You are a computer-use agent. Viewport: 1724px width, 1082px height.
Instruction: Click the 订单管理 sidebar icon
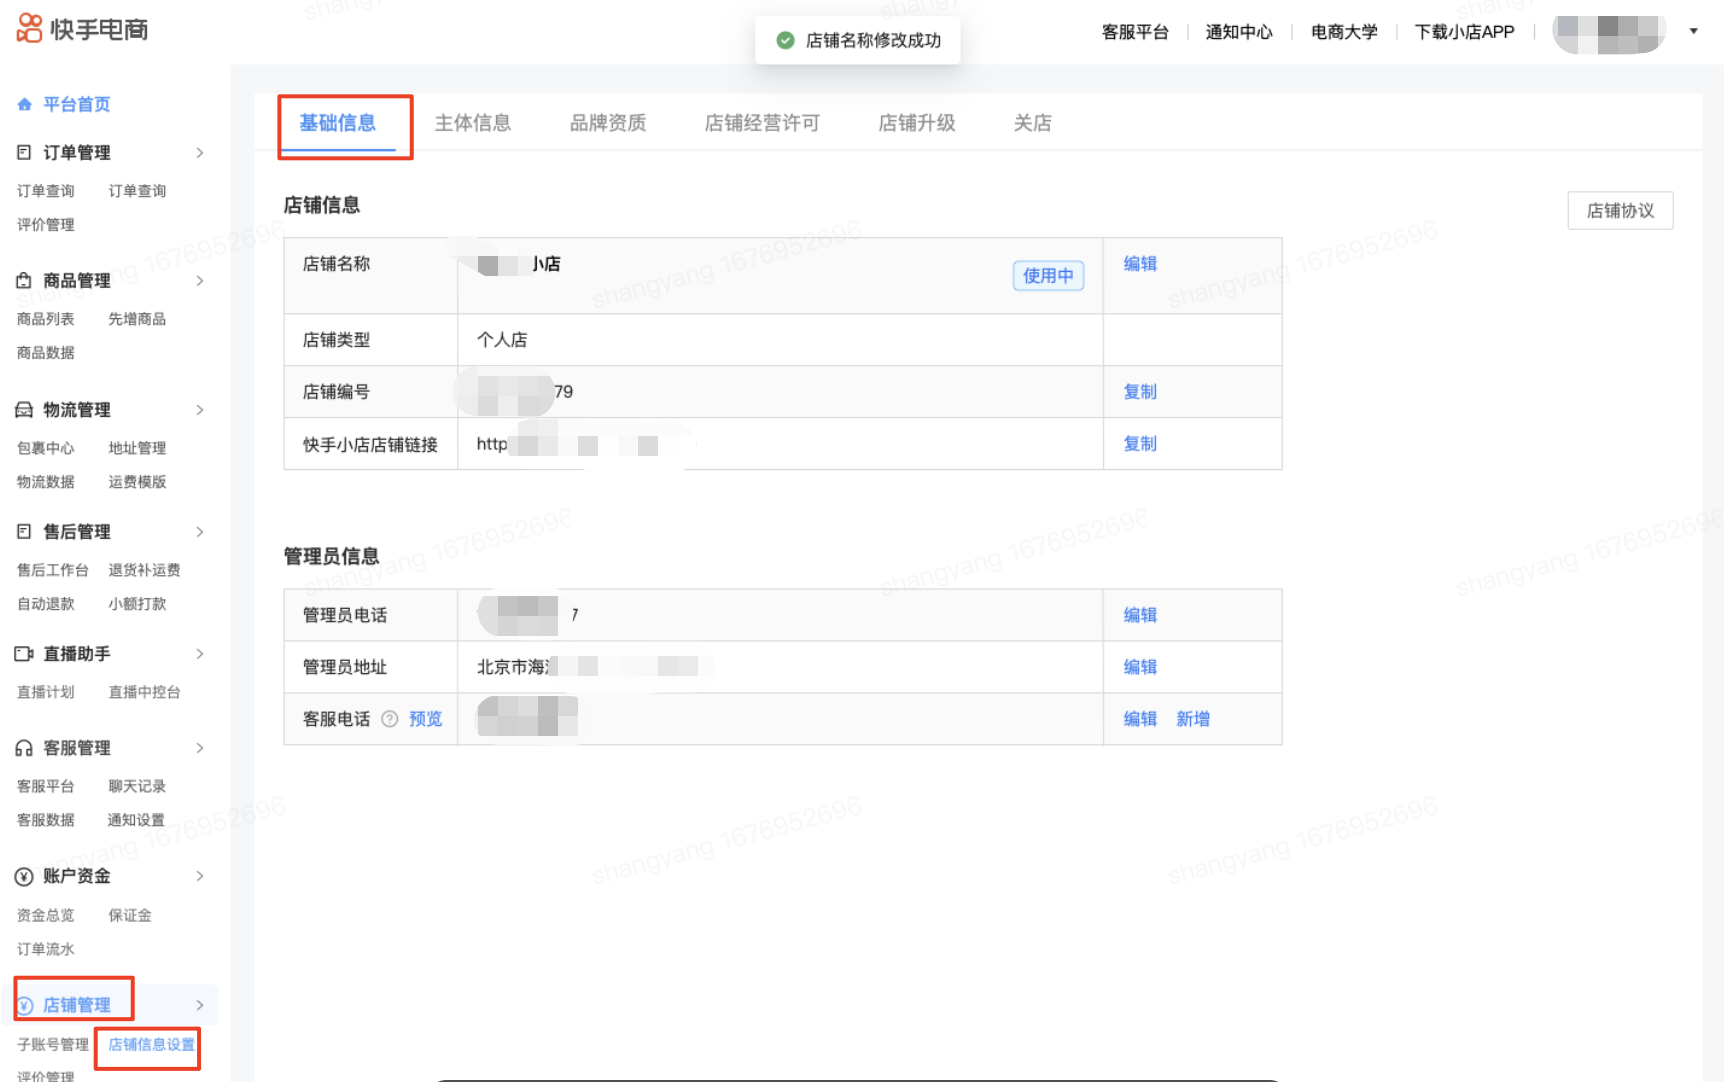pyautogui.click(x=24, y=152)
